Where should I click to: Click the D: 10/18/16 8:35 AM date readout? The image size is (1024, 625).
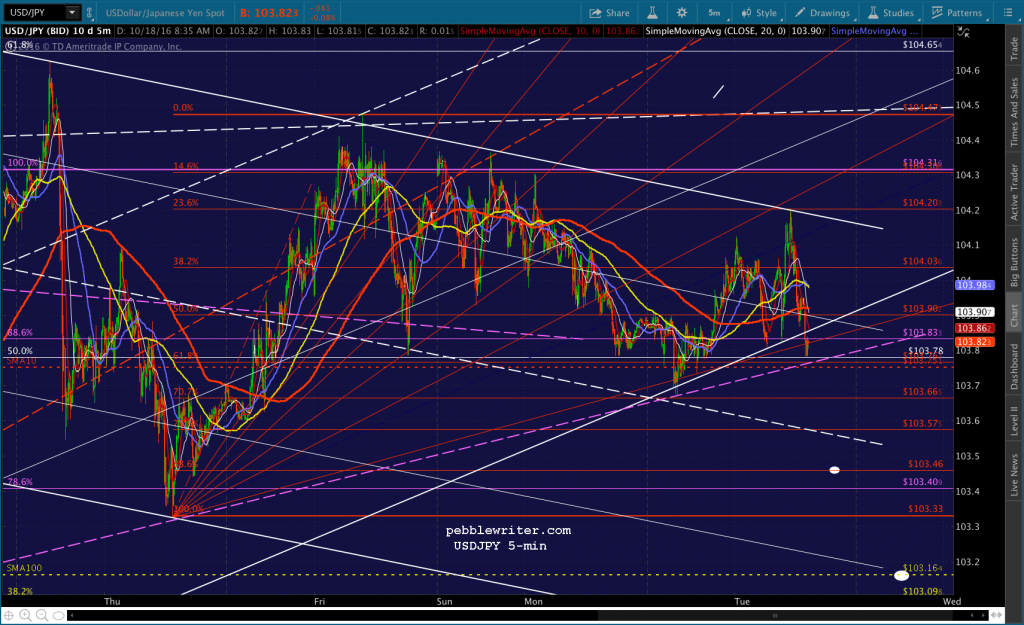(x=163, y=31)
